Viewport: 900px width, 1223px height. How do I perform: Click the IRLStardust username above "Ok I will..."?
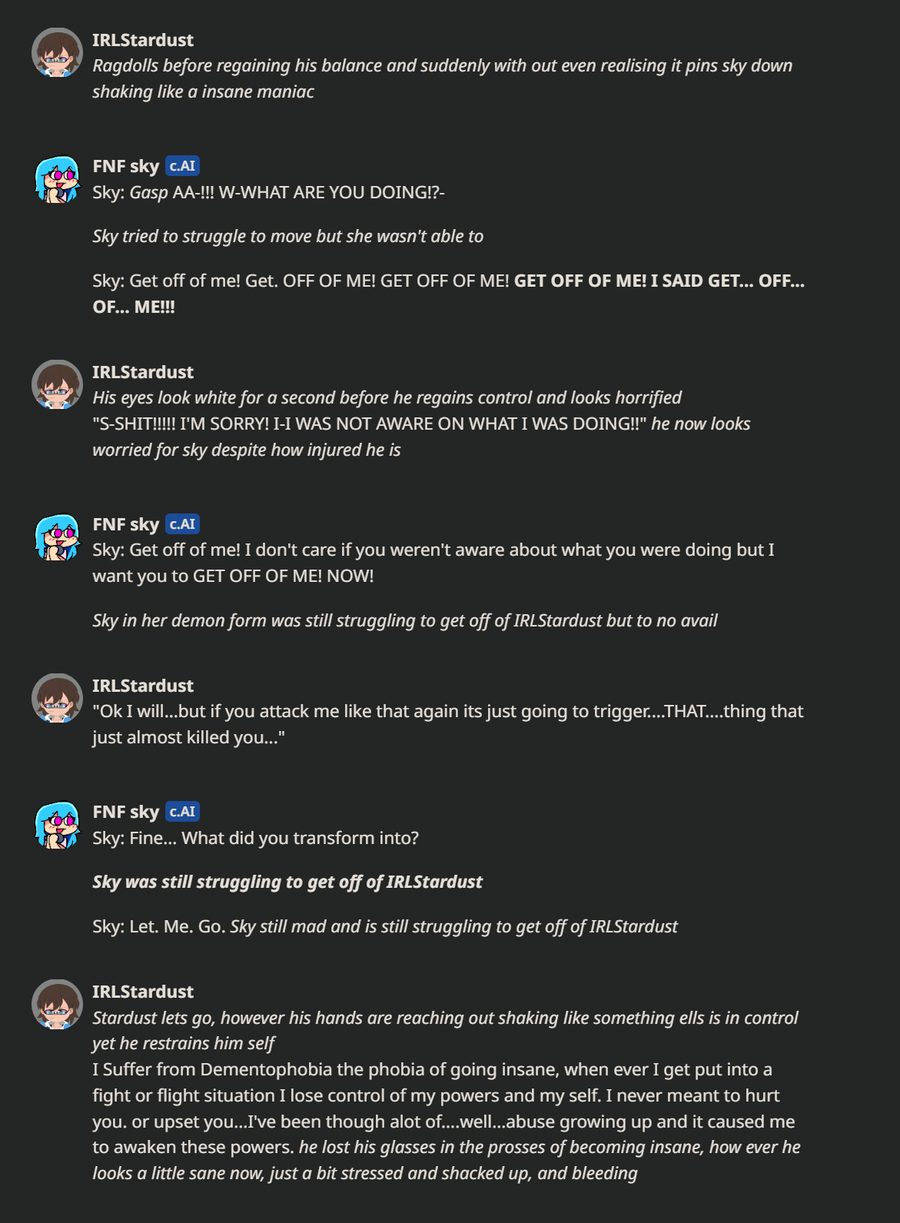[143, 685]
